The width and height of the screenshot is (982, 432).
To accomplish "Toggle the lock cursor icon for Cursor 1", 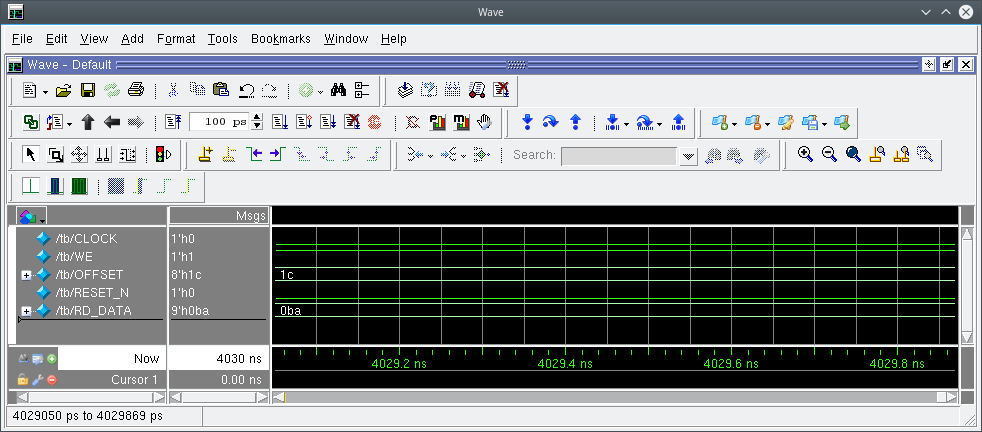I will (x=23, y=380).
